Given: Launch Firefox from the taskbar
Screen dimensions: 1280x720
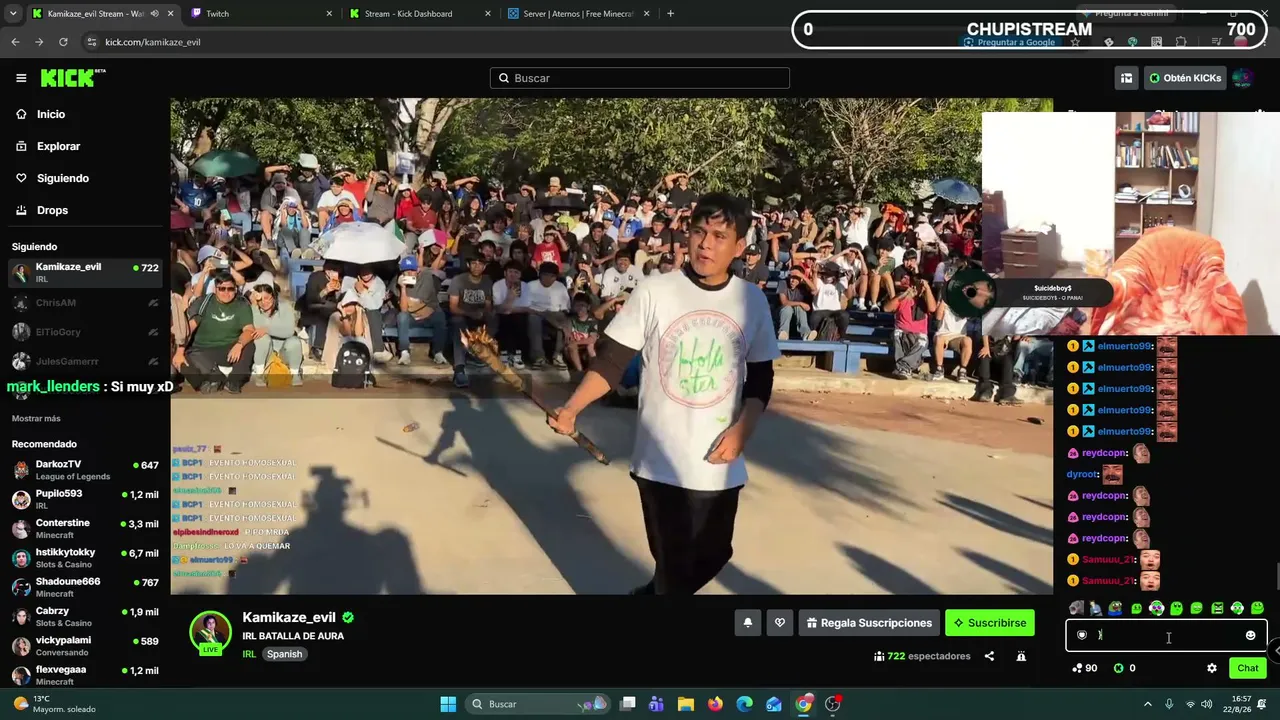Looking at the screenshot, I should (715, 704).
